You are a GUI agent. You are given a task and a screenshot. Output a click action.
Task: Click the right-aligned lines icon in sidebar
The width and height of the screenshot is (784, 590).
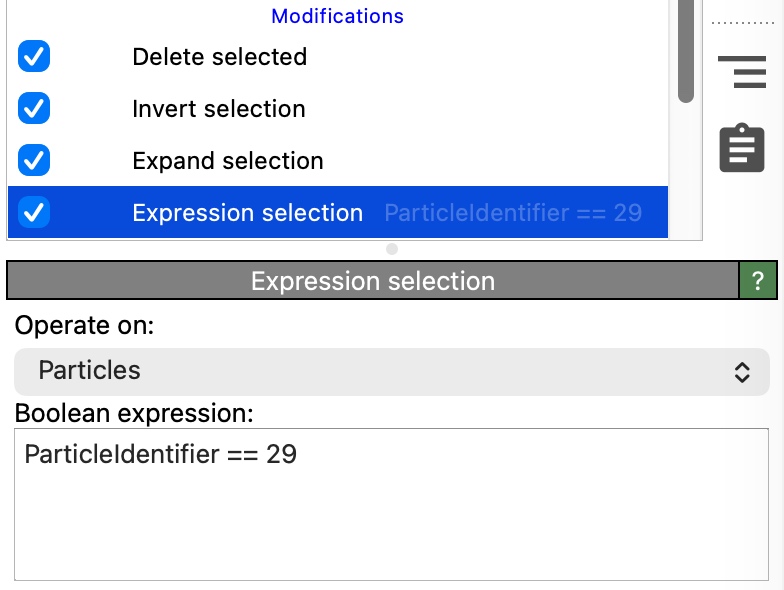pyautogui.click(x=742, y=72)
